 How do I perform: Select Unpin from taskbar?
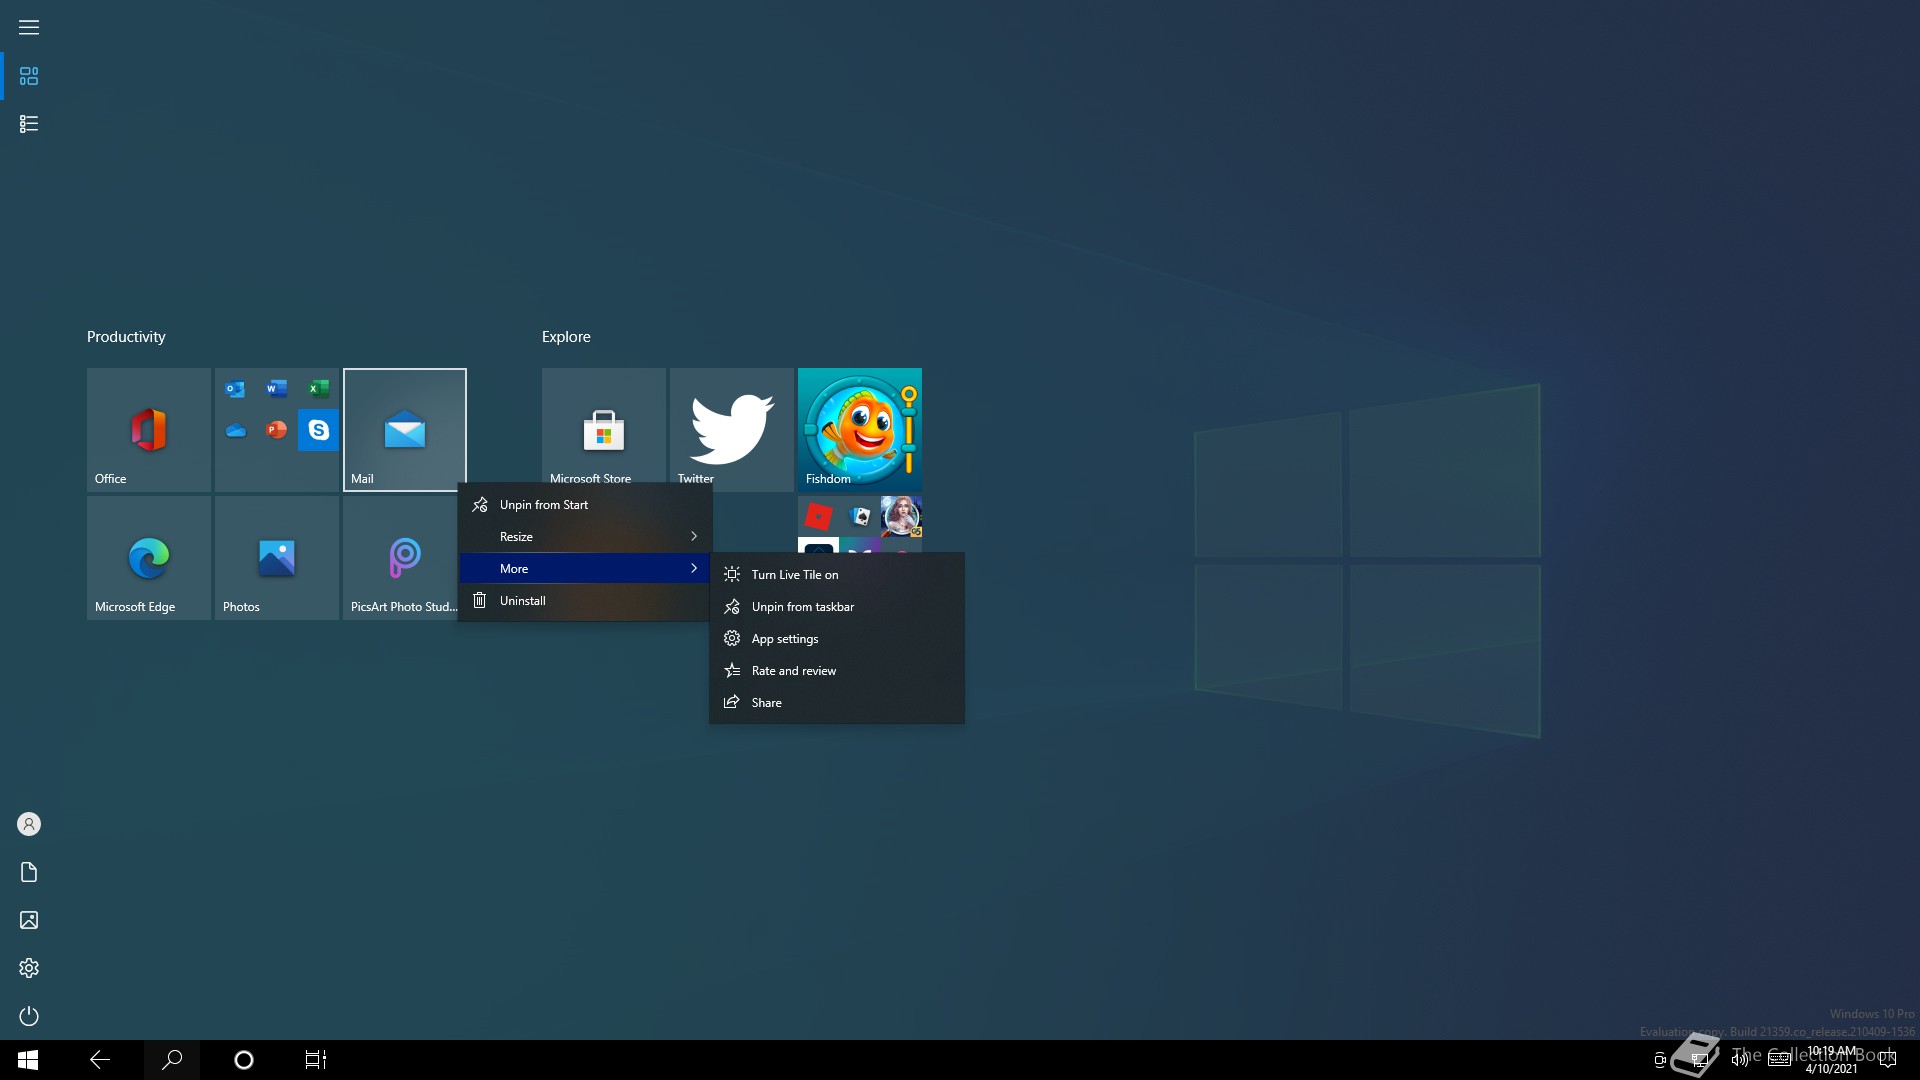837,607
